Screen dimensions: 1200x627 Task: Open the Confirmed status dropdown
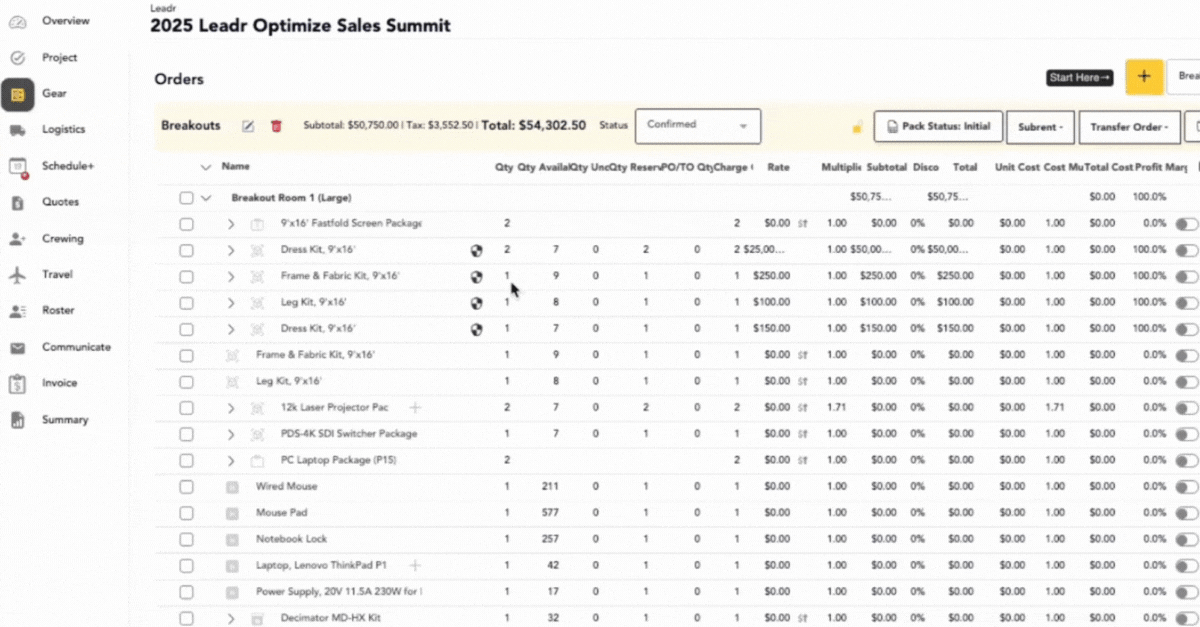[x=697, y=126]
